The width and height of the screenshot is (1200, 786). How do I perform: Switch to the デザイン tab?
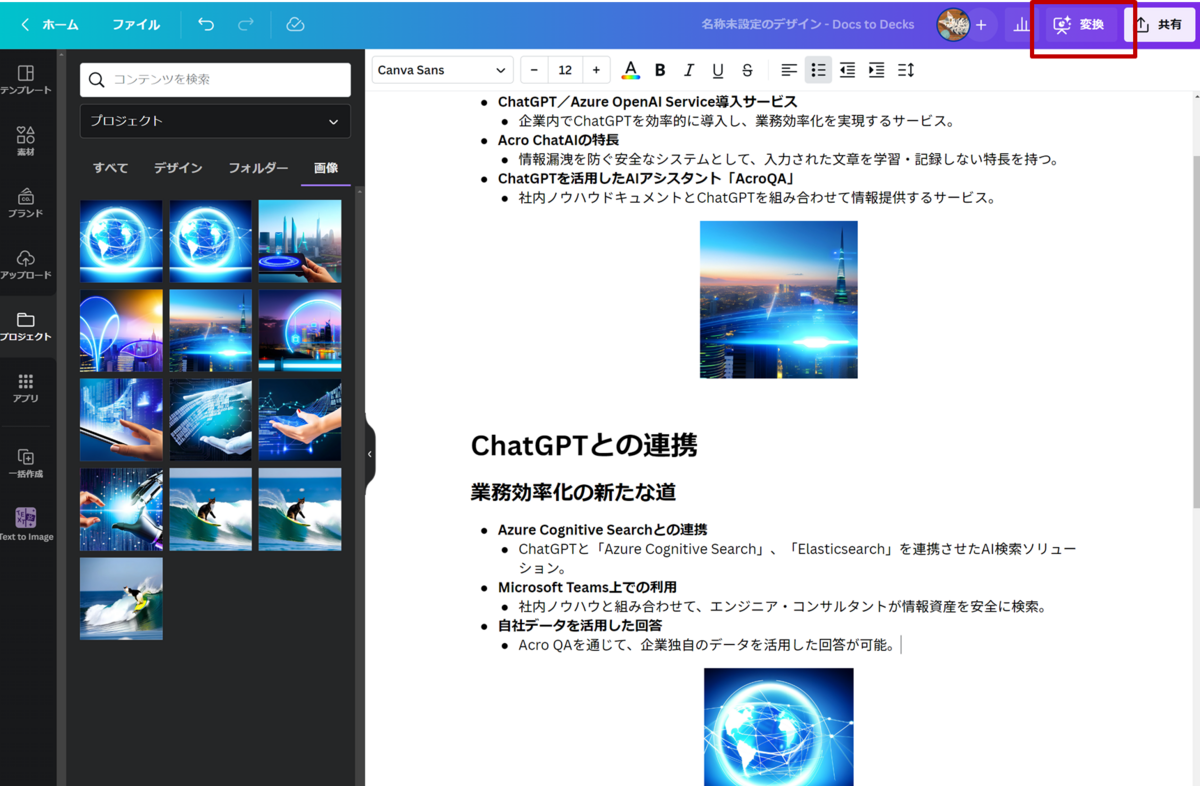point(178,168)
